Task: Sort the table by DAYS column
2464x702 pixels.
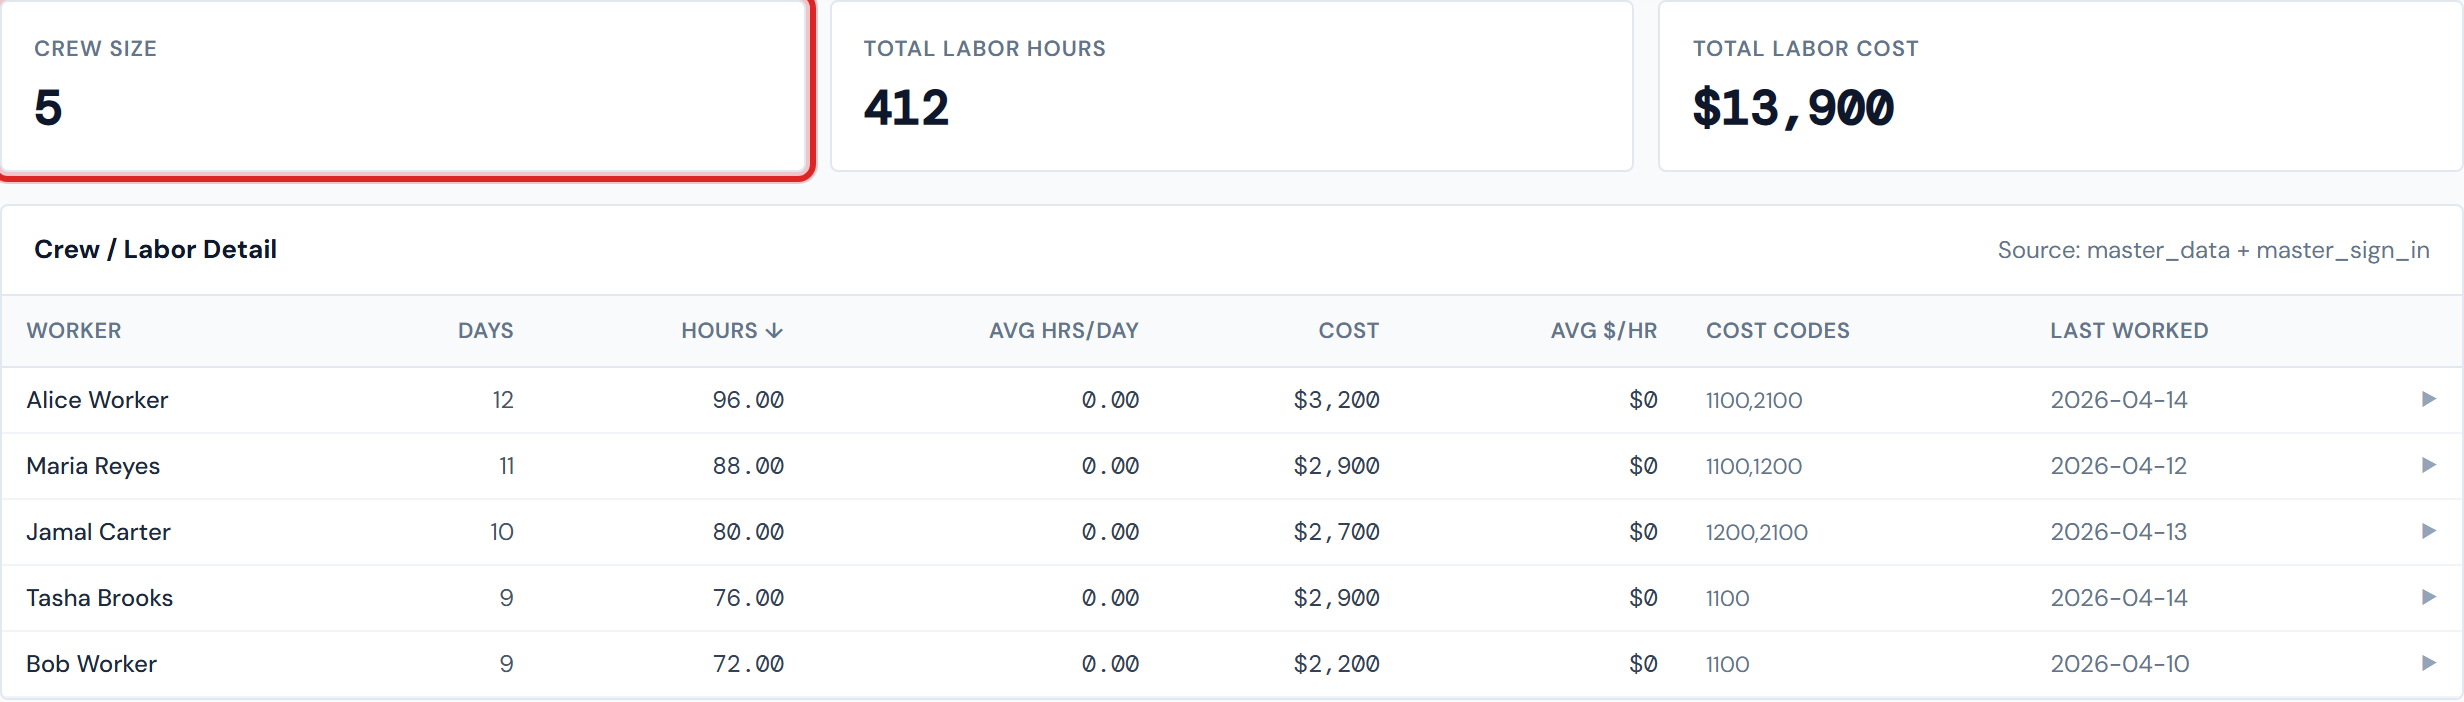Action: click(x=485, y=330)
